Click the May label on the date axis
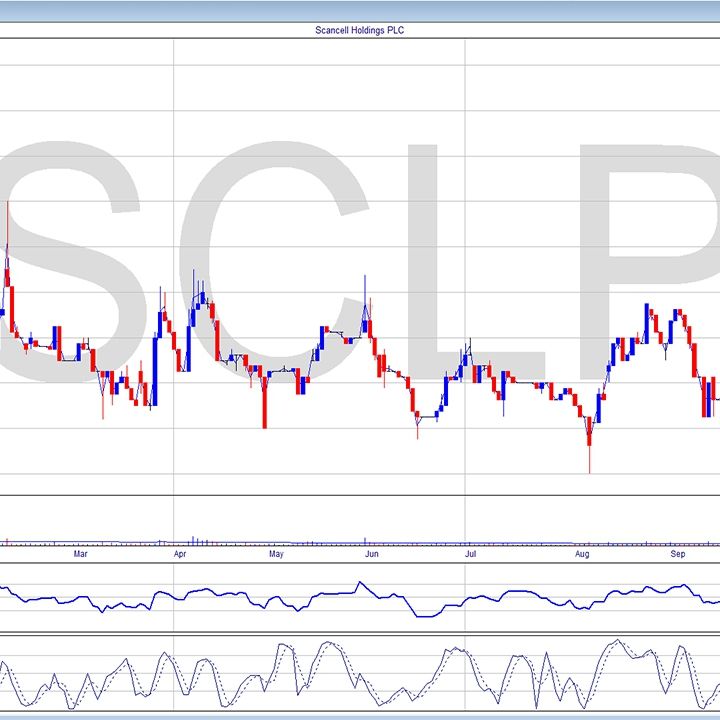 coord(276,553)
